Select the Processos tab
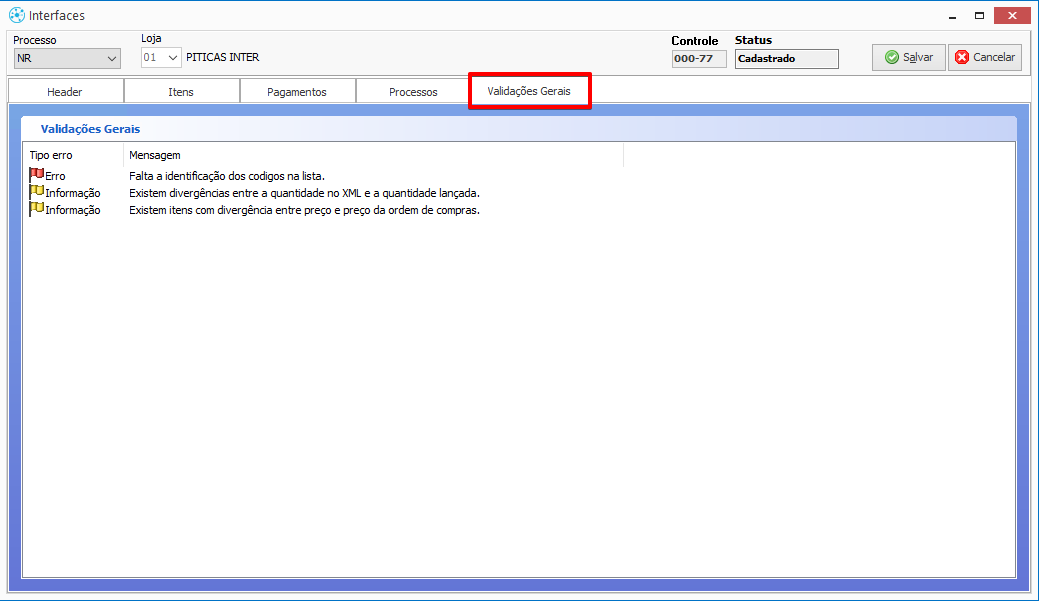This screenshot has height=601, width=1040. tap(413, 92)
